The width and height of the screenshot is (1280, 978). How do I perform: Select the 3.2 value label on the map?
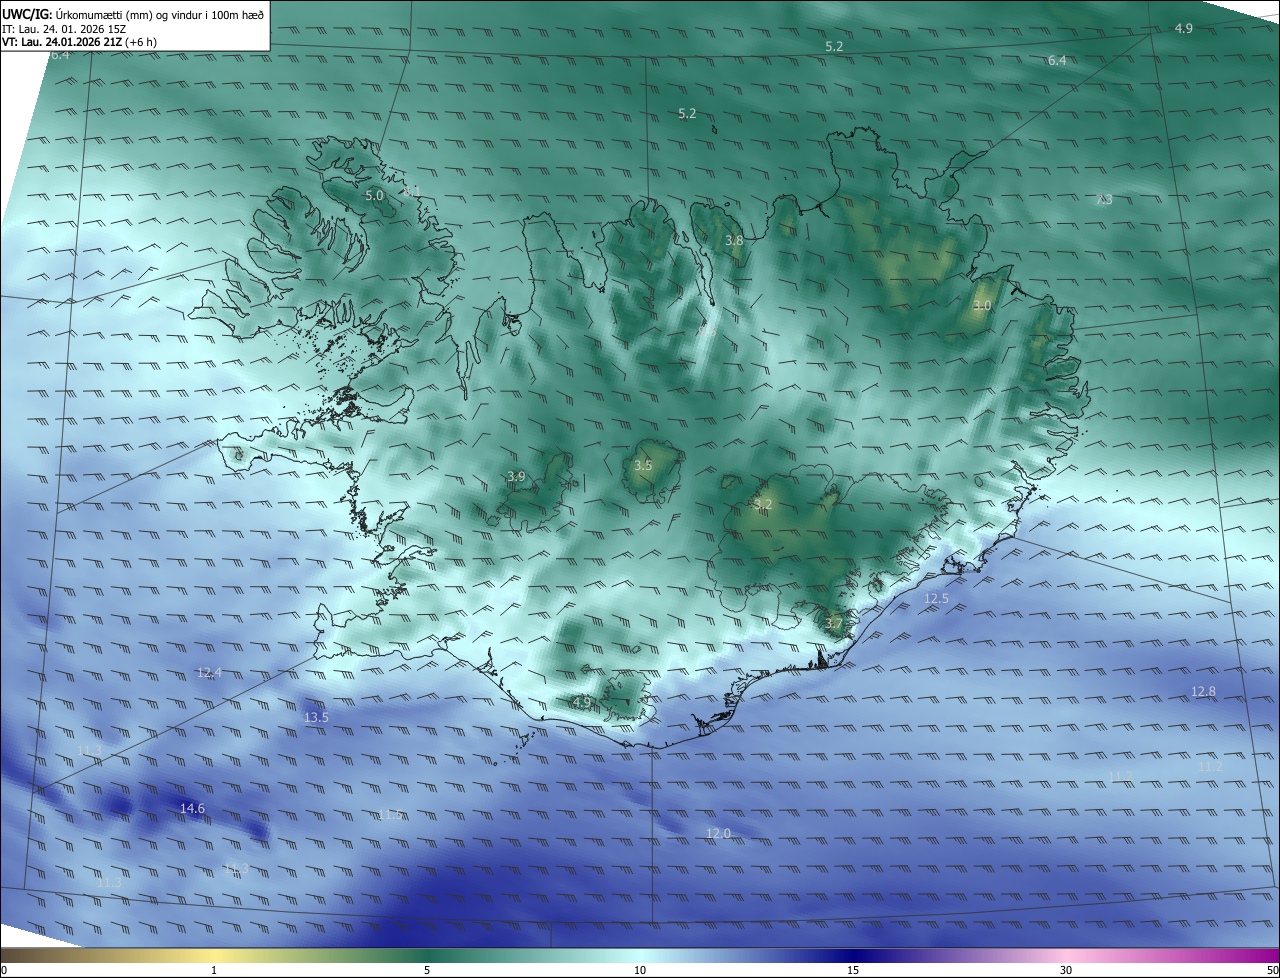763,504
